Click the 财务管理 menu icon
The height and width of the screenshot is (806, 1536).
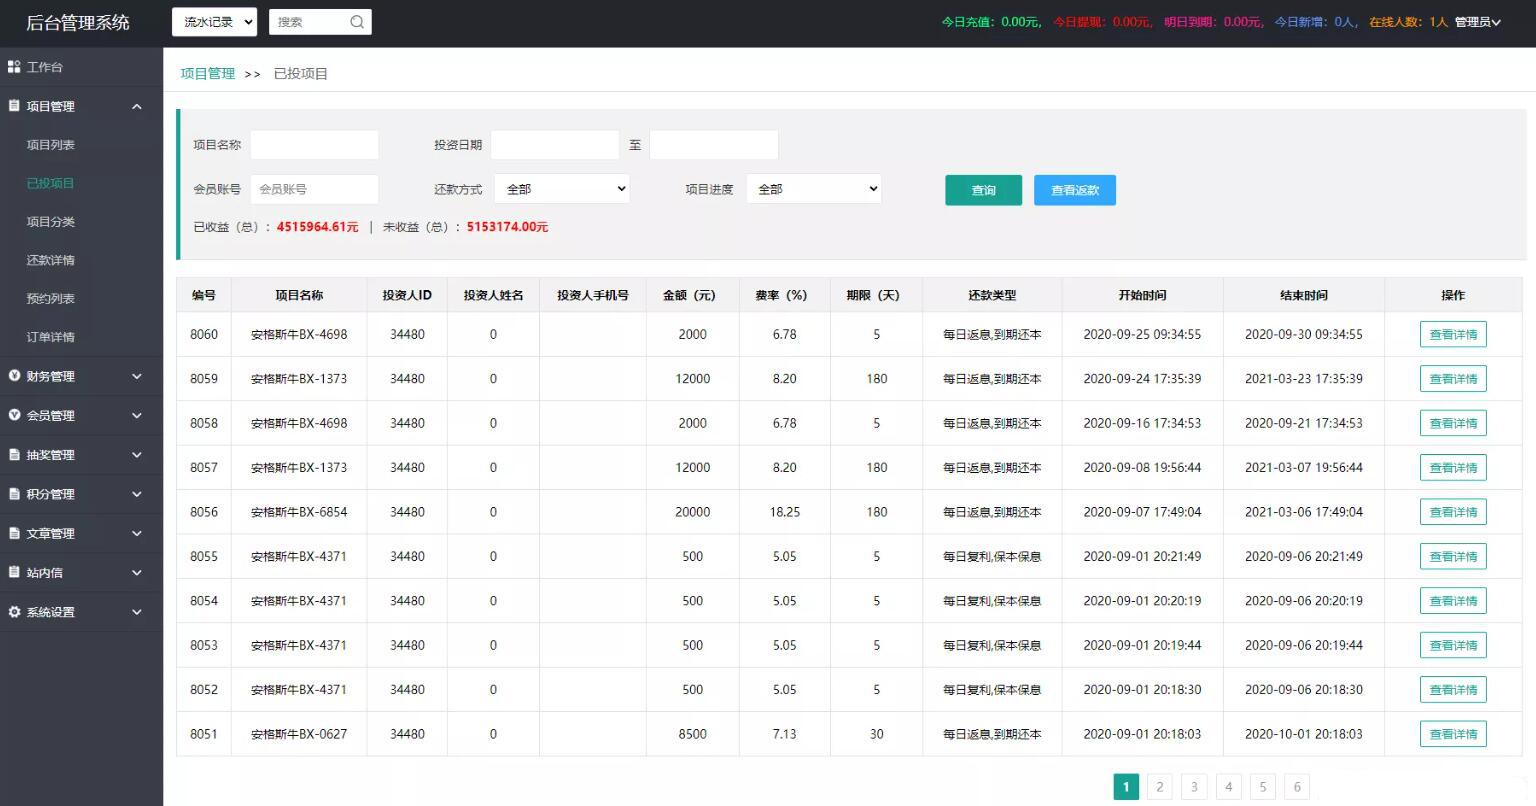coord(14,376)
